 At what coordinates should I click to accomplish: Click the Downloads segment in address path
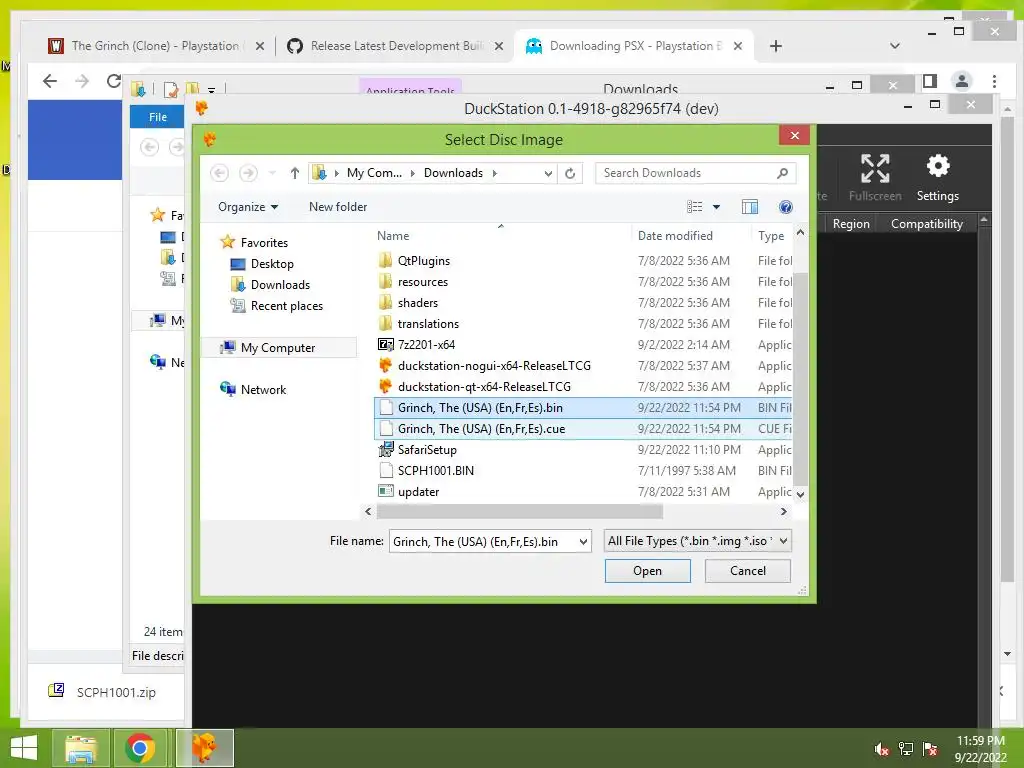coord(453,173)
